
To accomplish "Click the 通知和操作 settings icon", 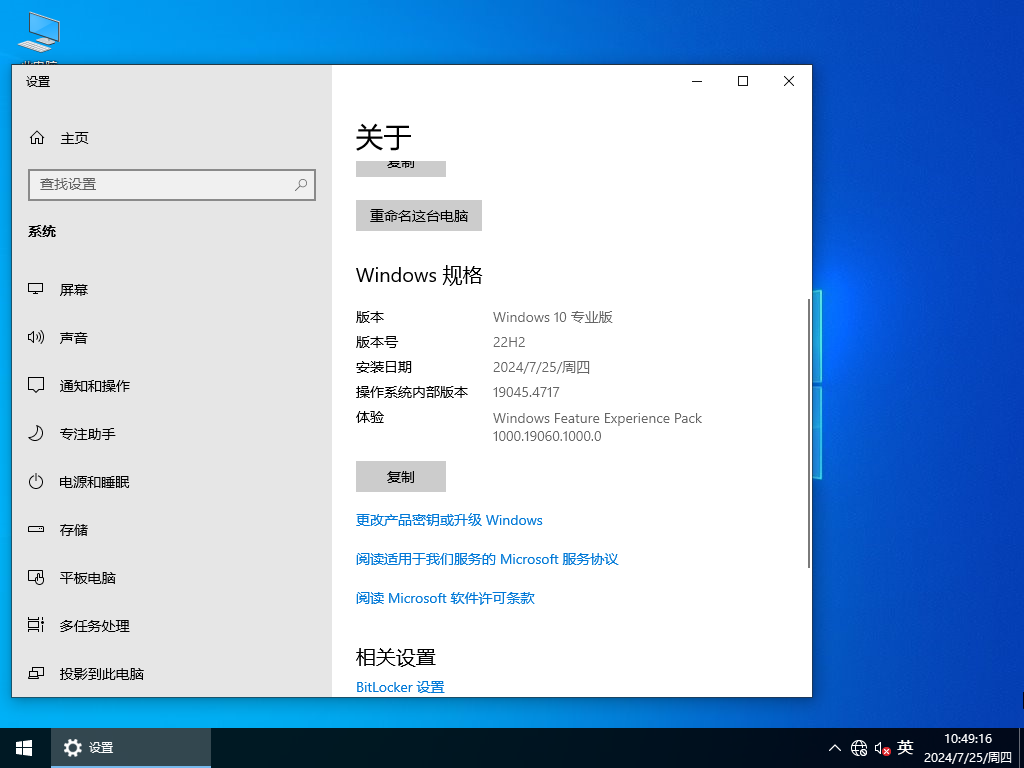I will tap(37, 385).
